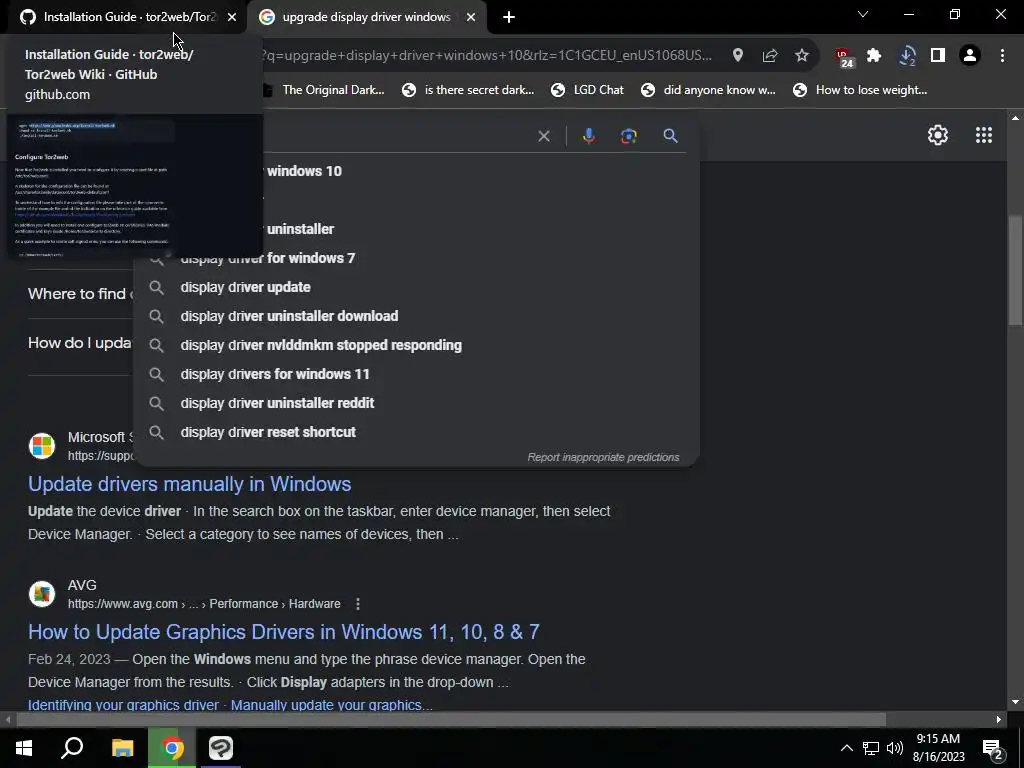This screenshot has width=1024, height=768.
Task: Open AVG result three-dot options
Action: coord(358,604)
